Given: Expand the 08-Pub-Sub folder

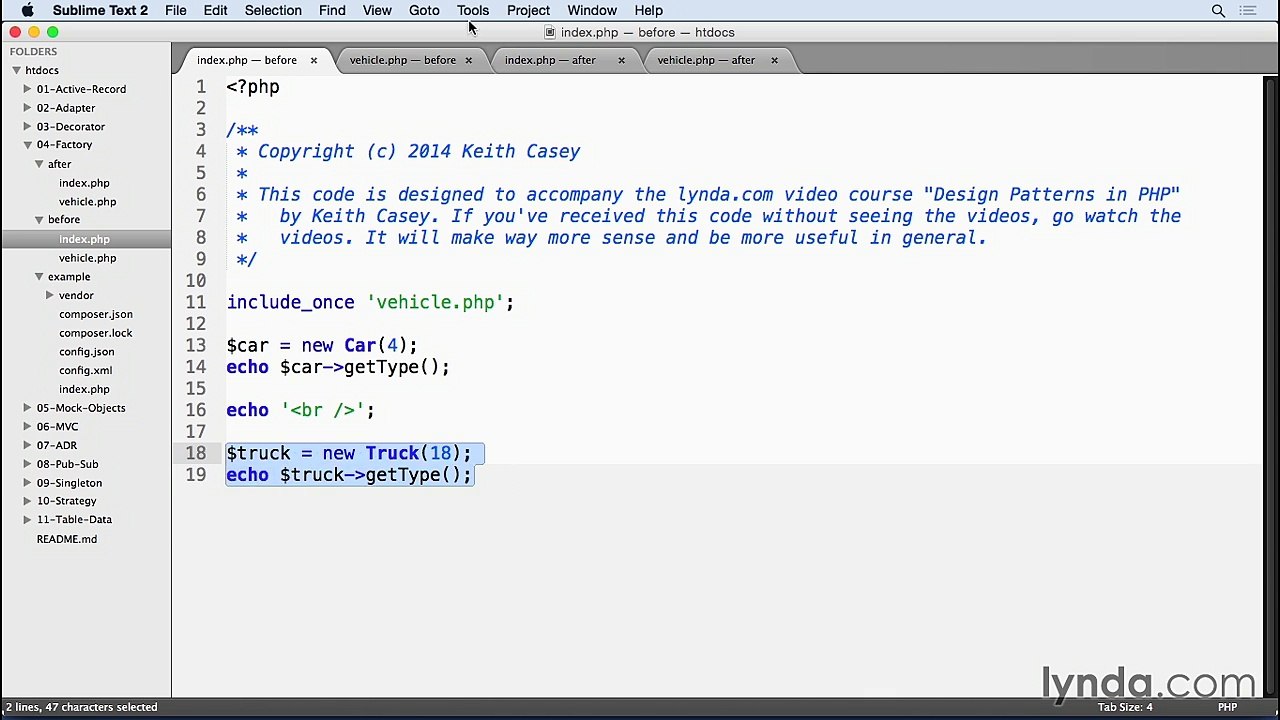Looking at the screenshot, I should point(28,464).
